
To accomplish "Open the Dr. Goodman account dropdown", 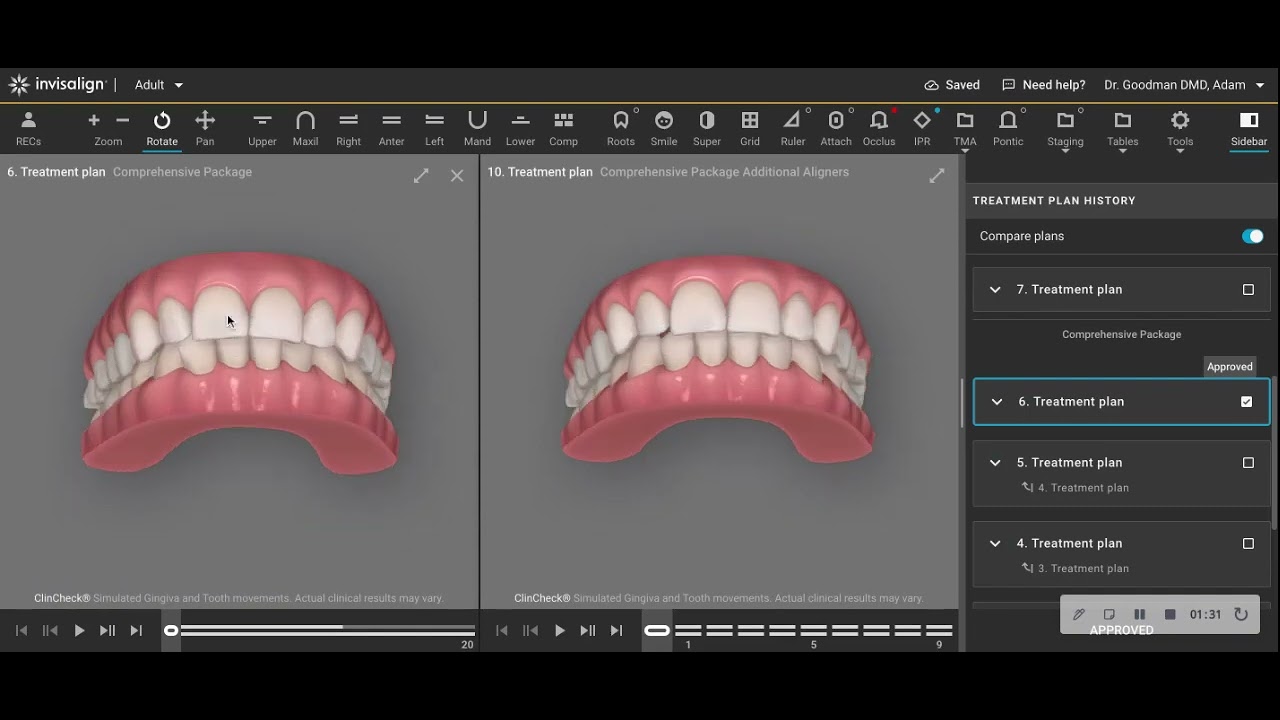I will 1184,85.
